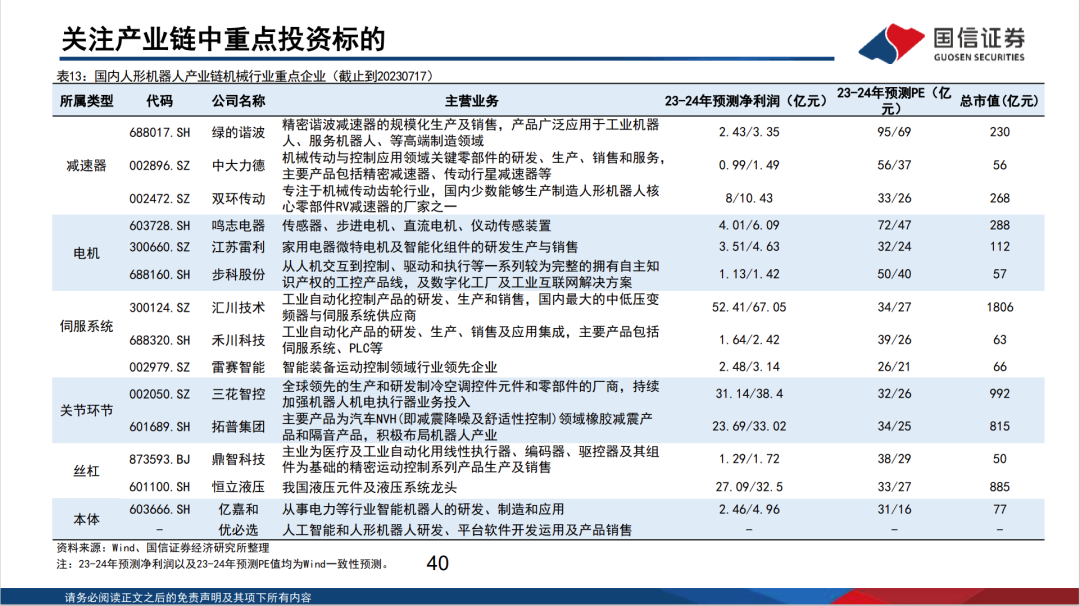Viewport: 1080px width, 606px height.
Task: Select company name 汇川技术
Action: [238, 307]
